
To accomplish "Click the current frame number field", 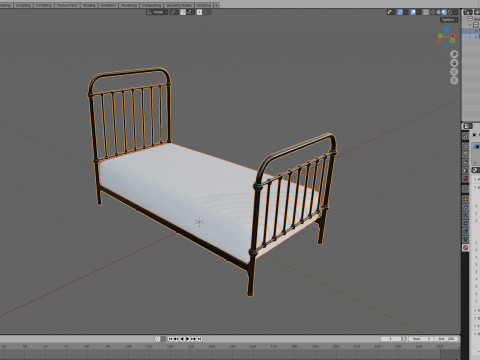I will tap(391, 339).
